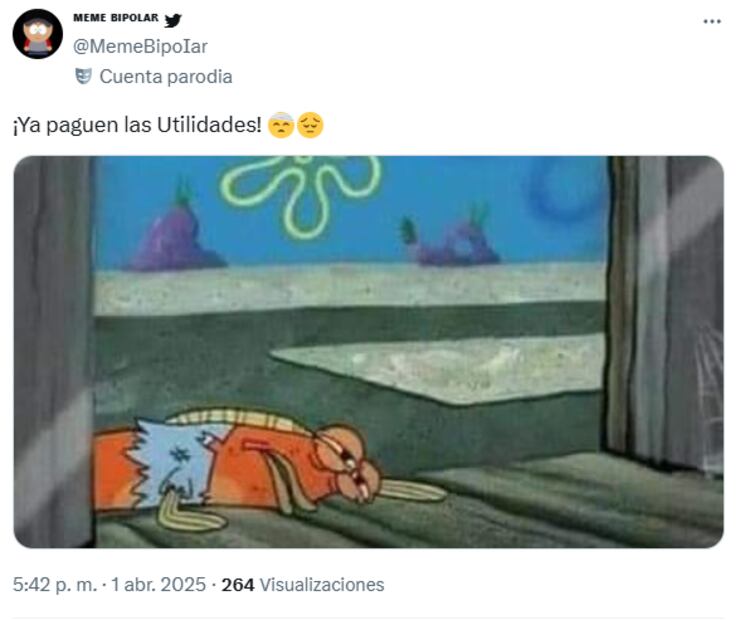
Task: Click the pensive face emoji in the tweet
Action: pos(310,125)
